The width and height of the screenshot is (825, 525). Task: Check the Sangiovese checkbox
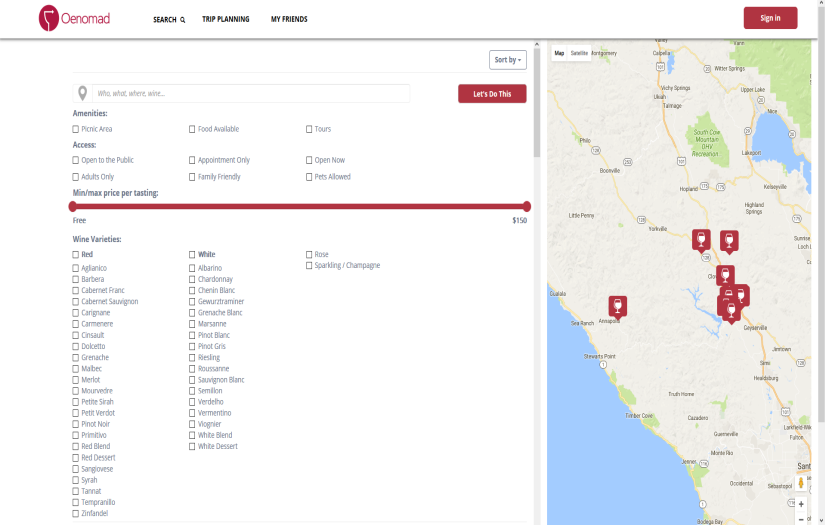pyautogui.click(x=76, y=469)
